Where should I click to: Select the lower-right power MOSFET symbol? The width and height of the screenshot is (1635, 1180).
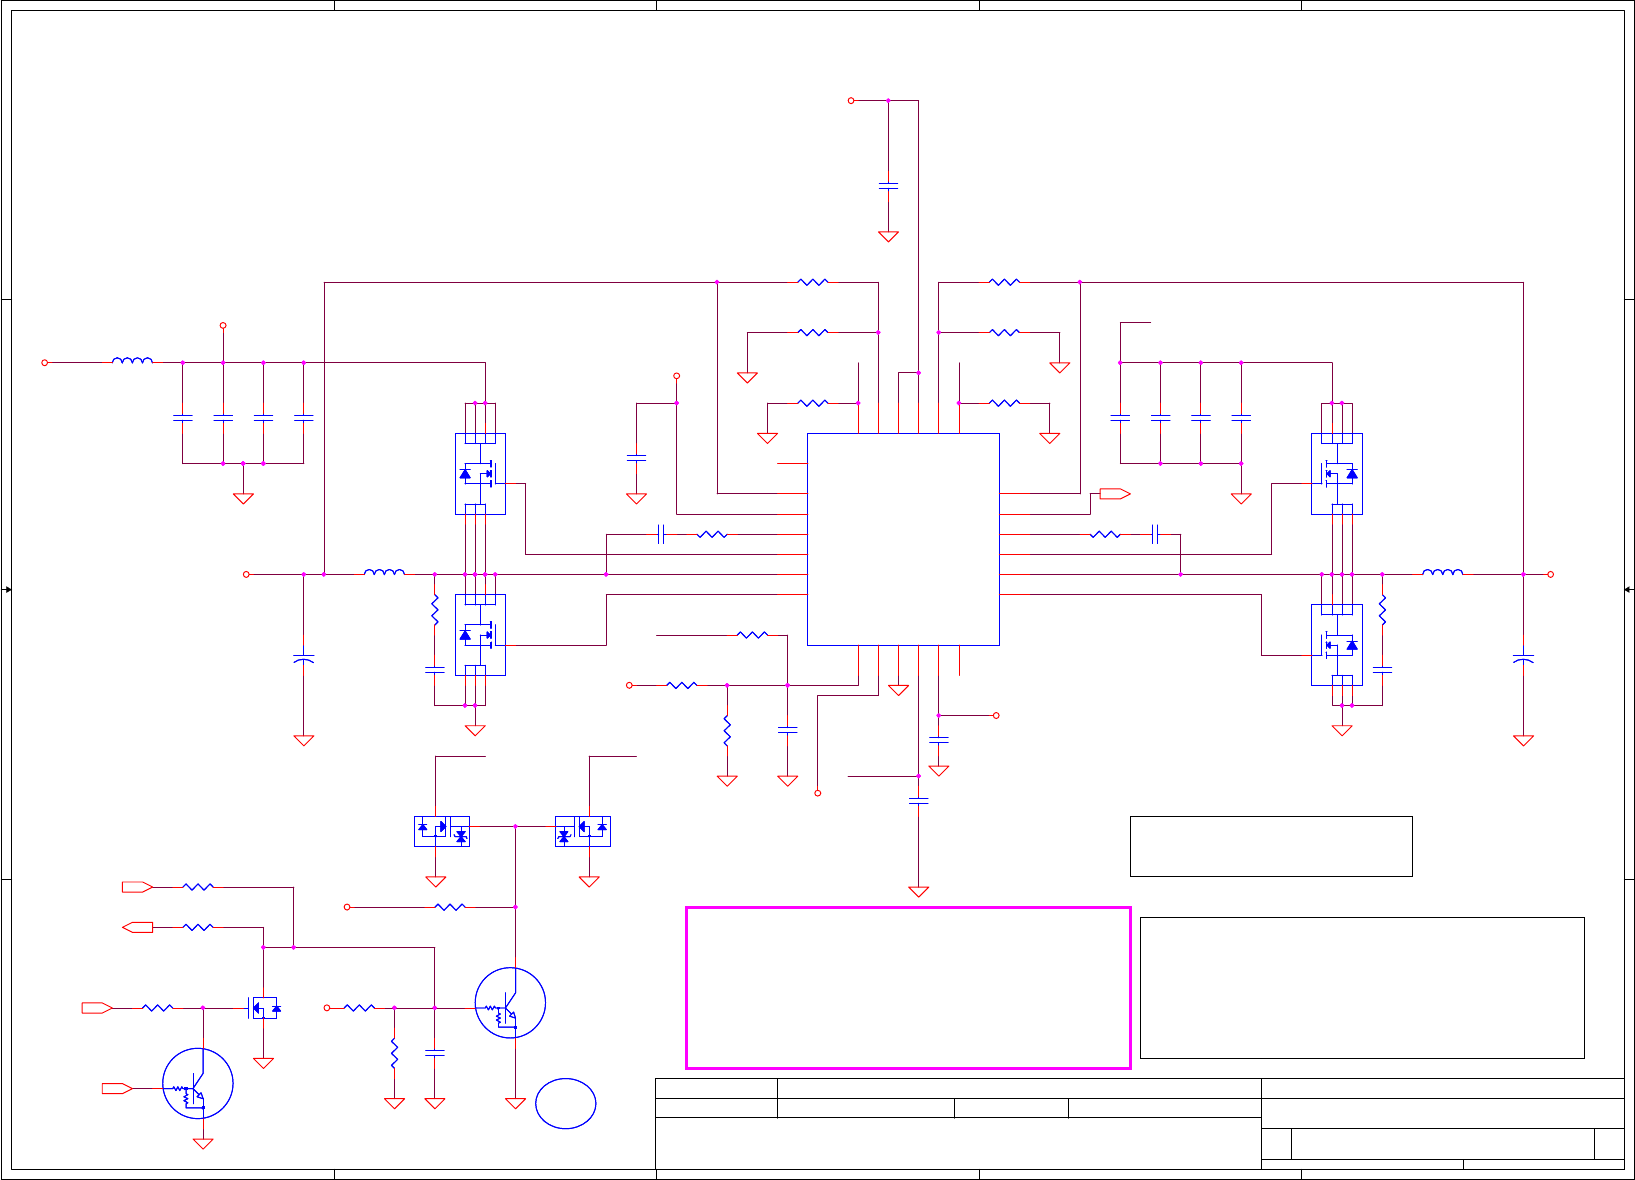point(1337,645)
